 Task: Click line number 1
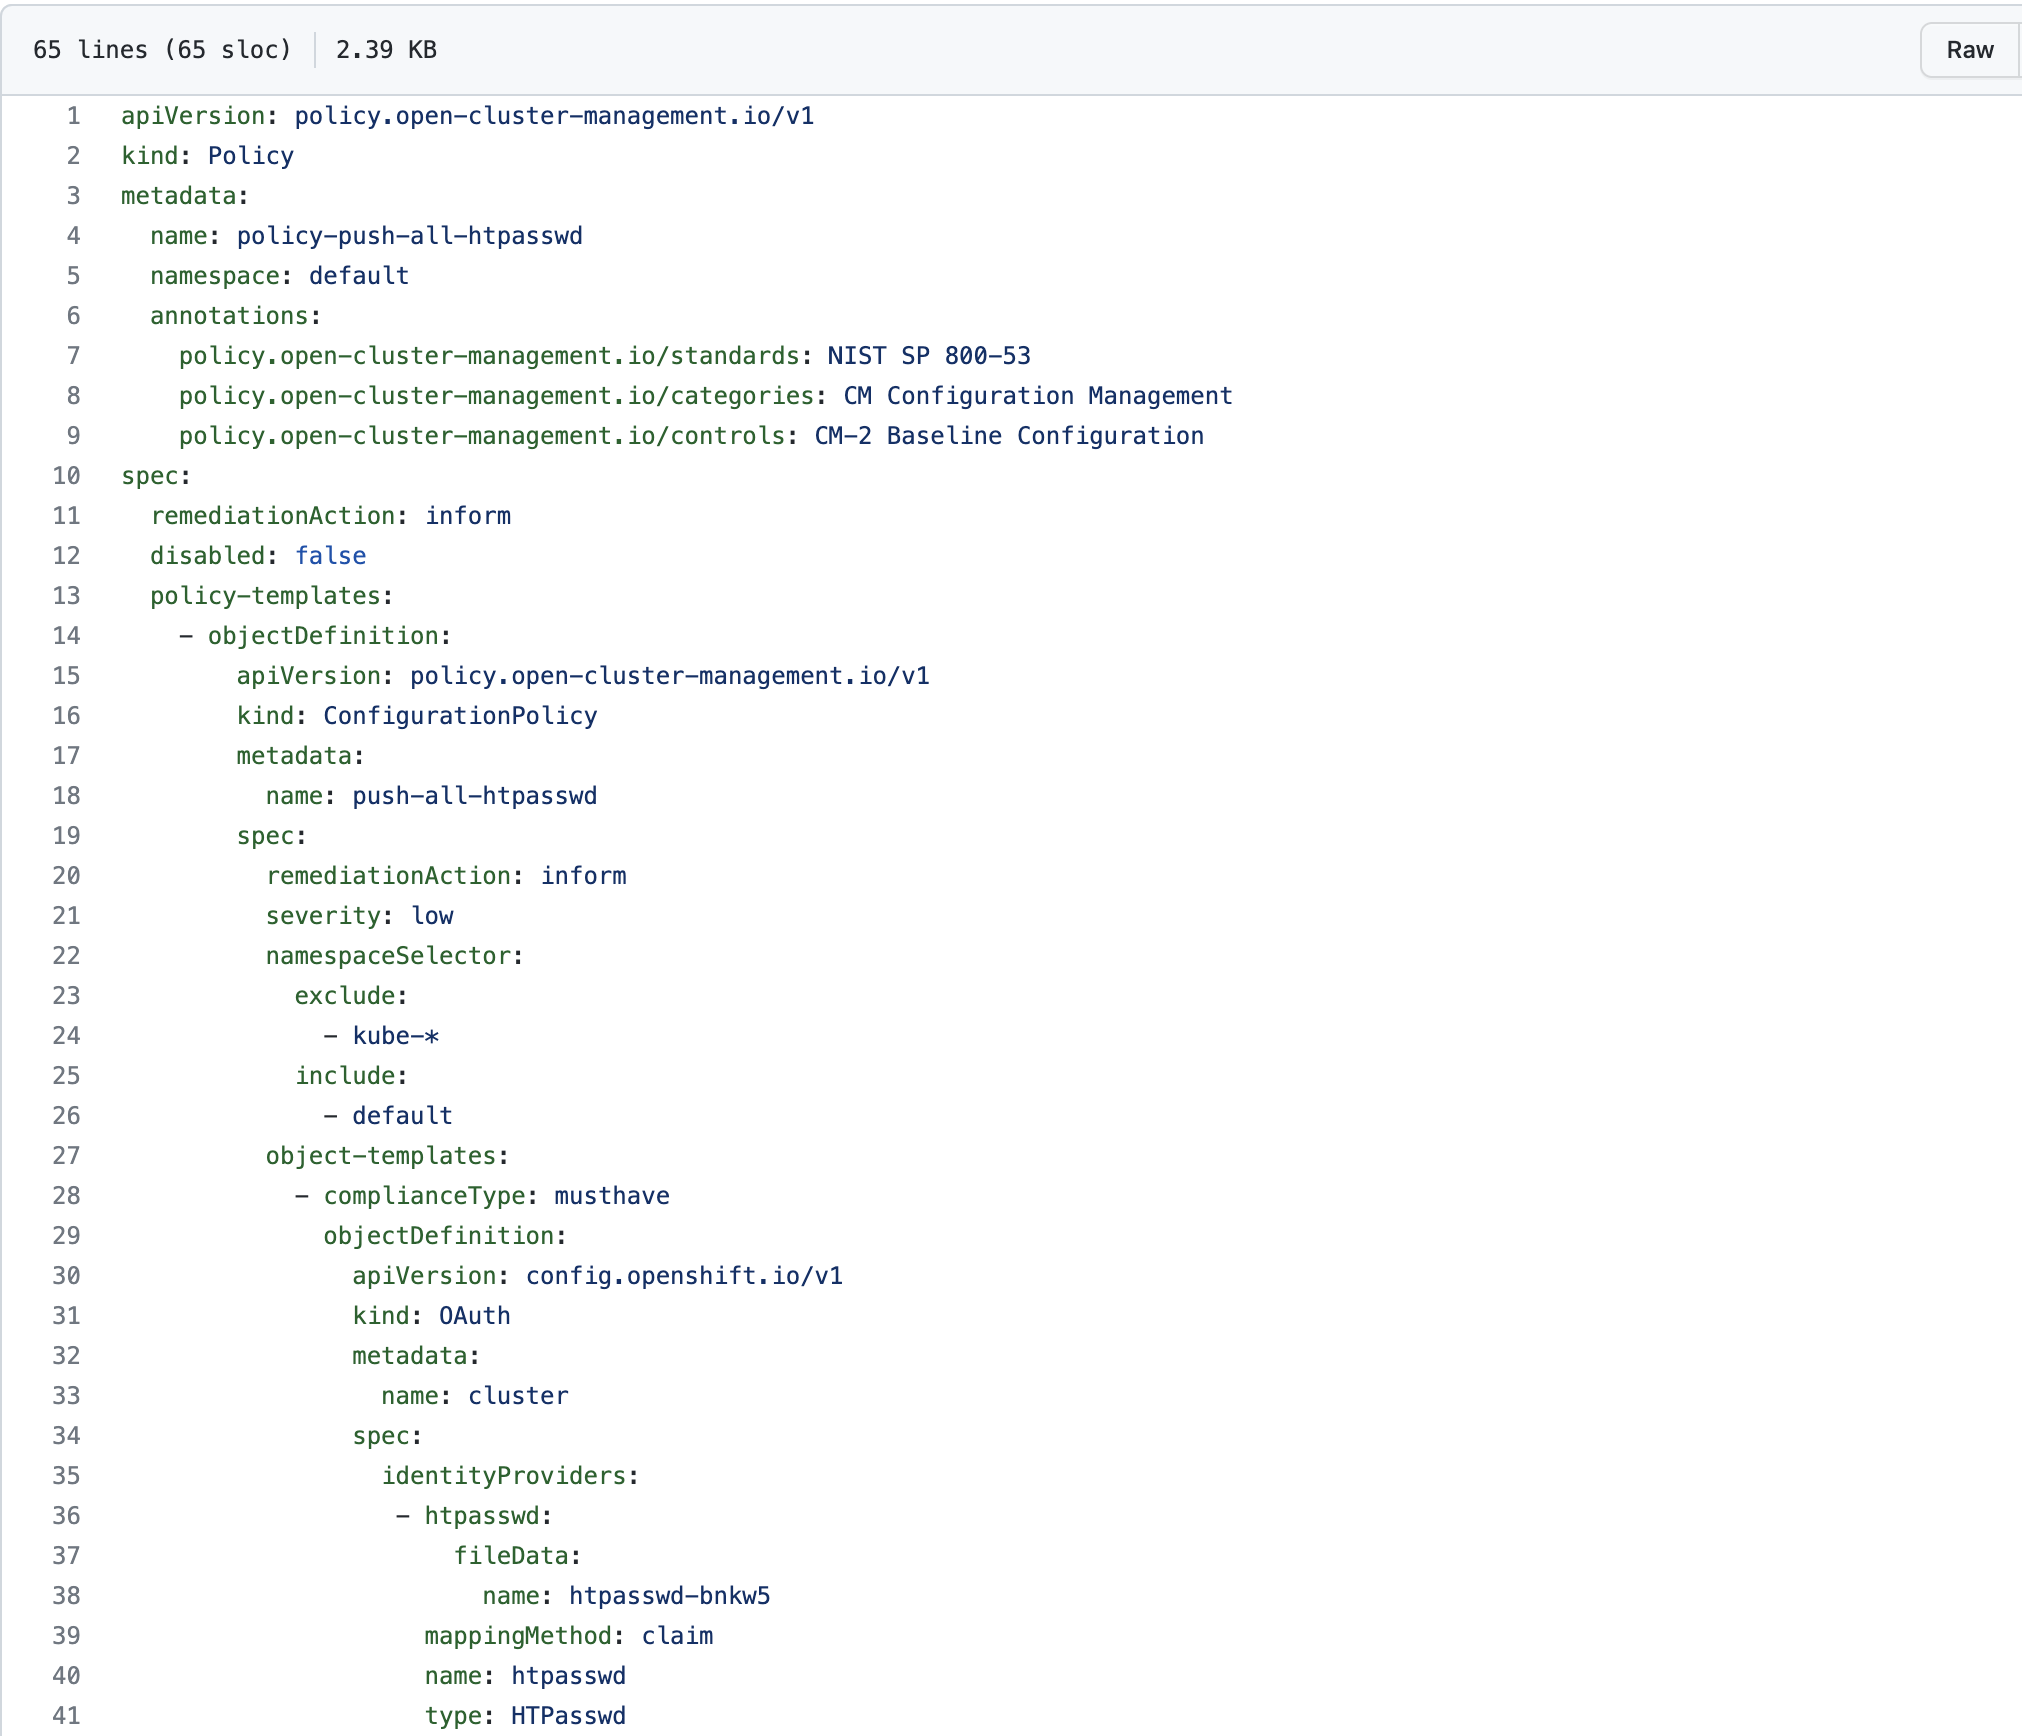pos(73,116)
